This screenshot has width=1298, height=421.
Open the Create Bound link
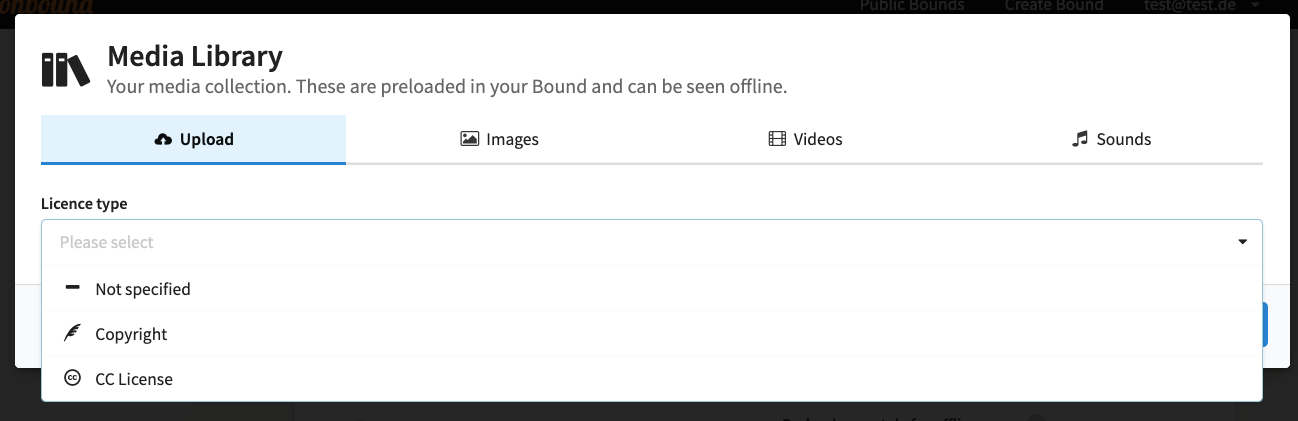[1054, 6]
